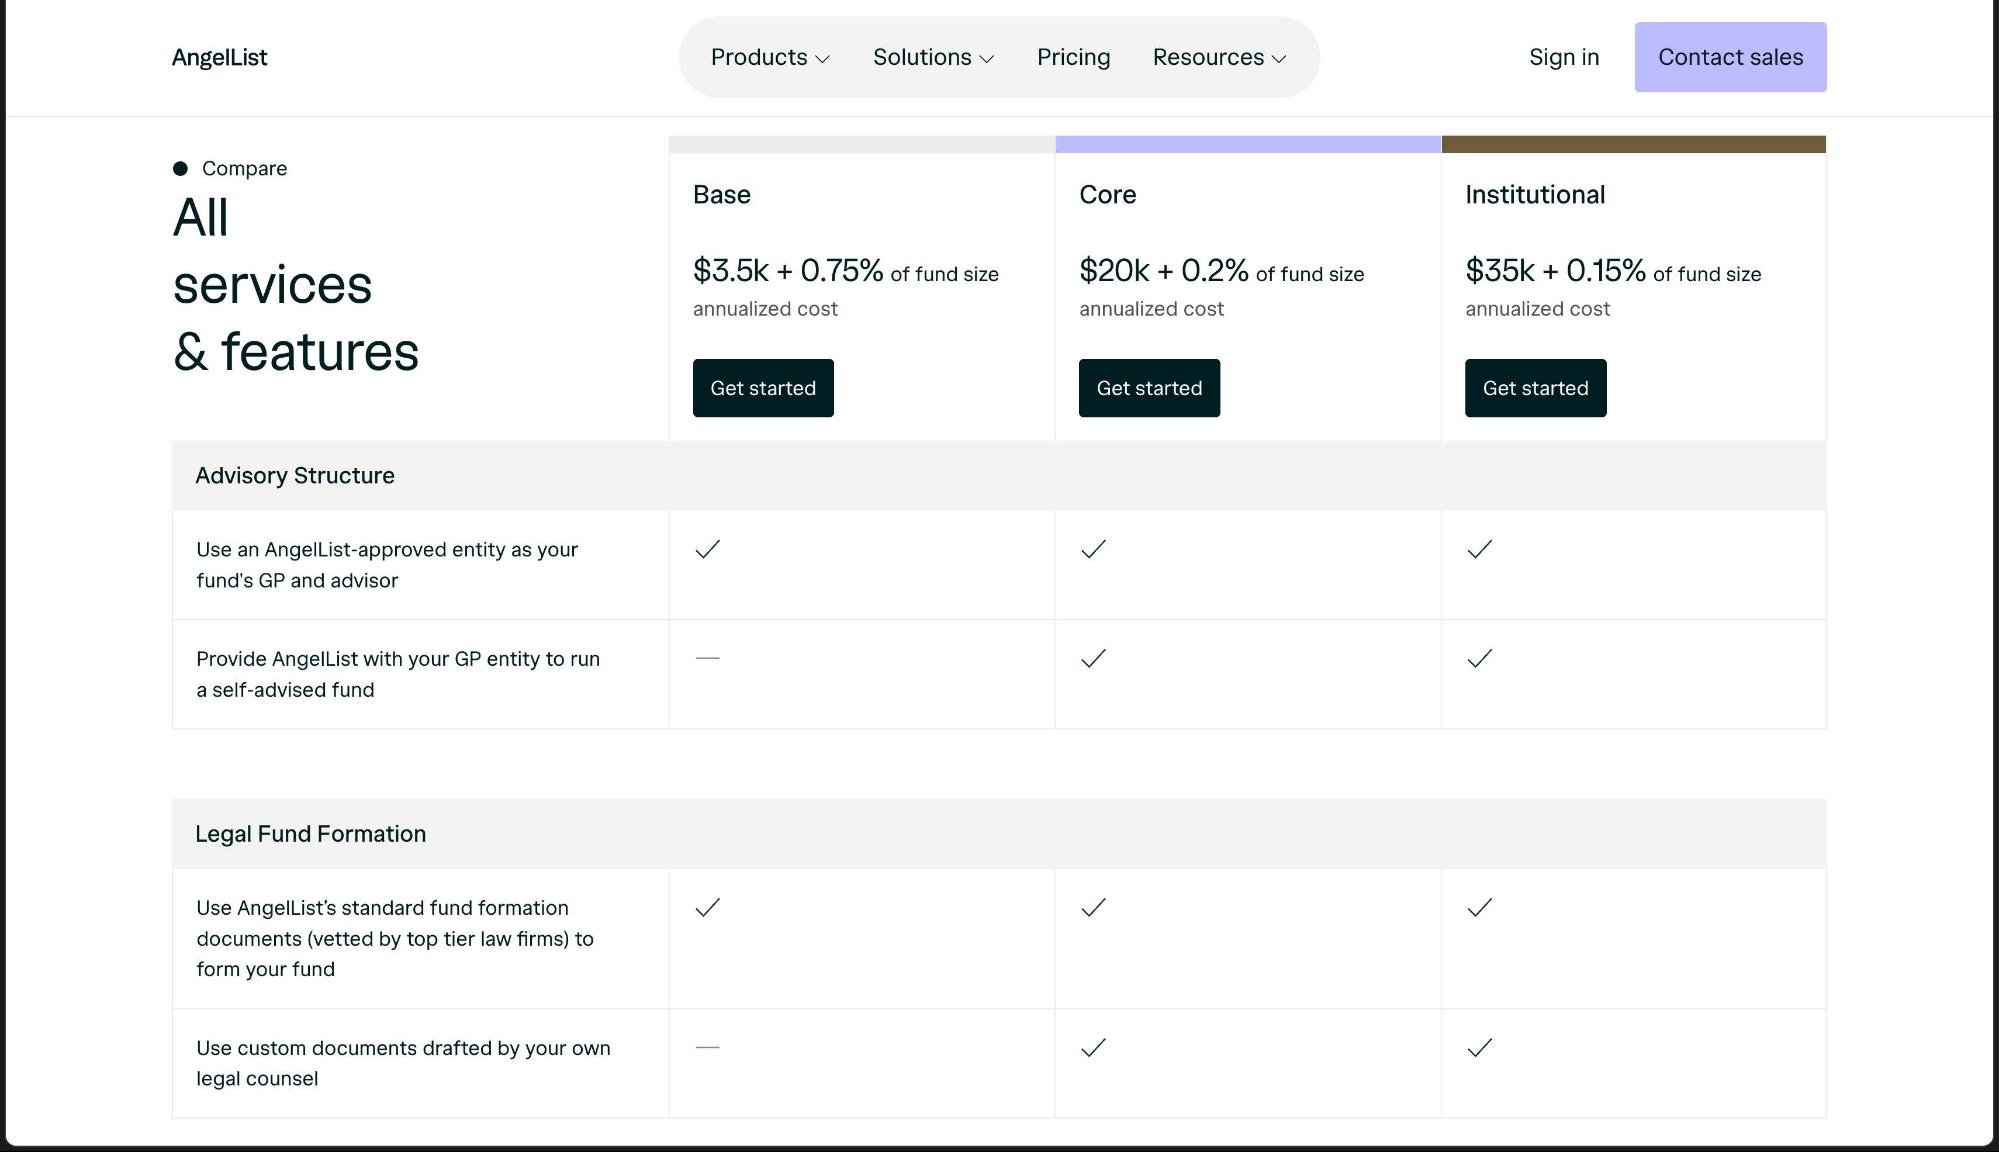The width and height of the screenshot is (1999, 1152).
Task: Click the Sign in link
Action: [1563, 57]
